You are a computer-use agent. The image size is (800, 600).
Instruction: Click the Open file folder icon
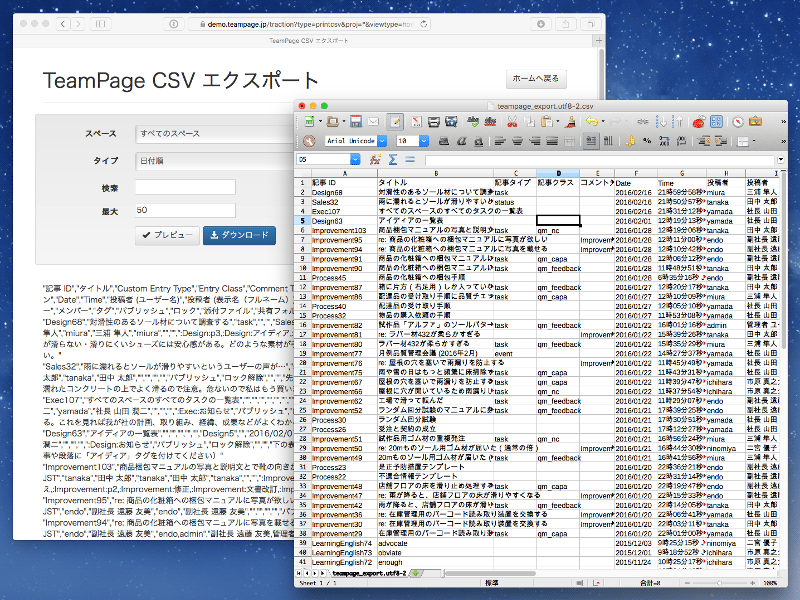point(333,121)
